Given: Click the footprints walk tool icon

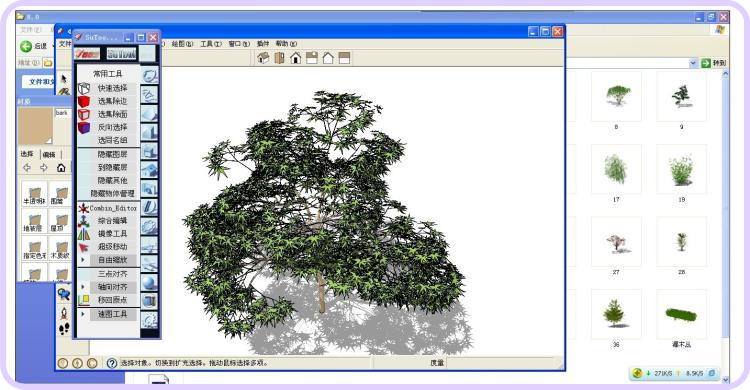Looking at the screenshot, I should coord(64,328).
